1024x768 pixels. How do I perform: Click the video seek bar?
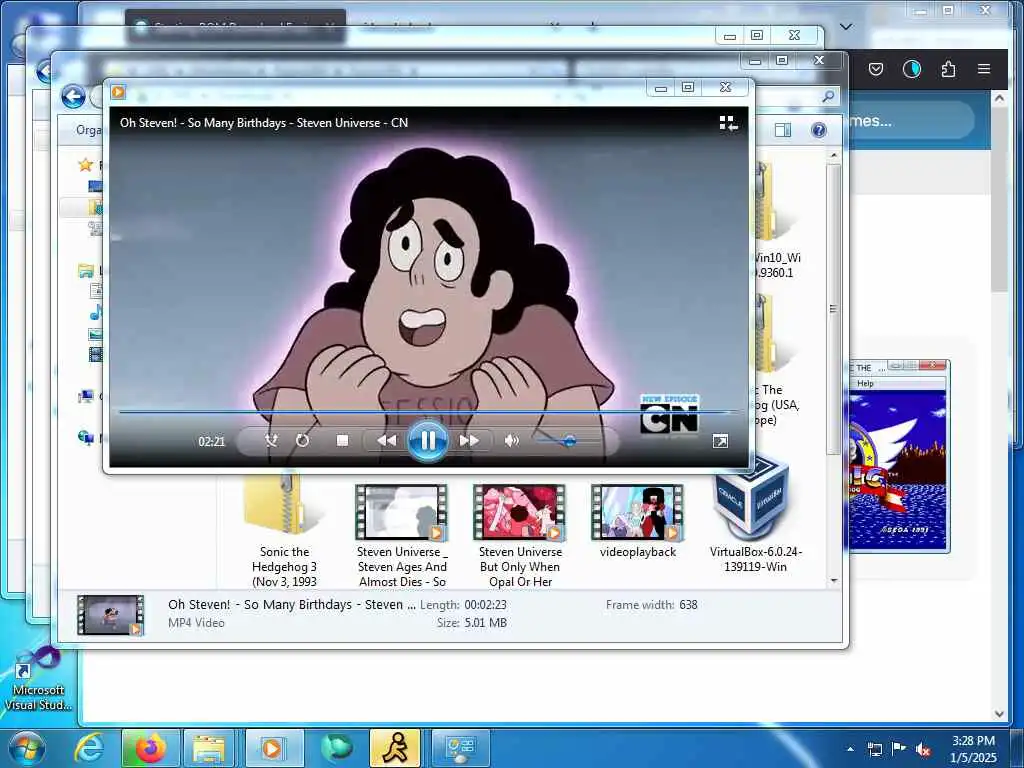[428, 412]
